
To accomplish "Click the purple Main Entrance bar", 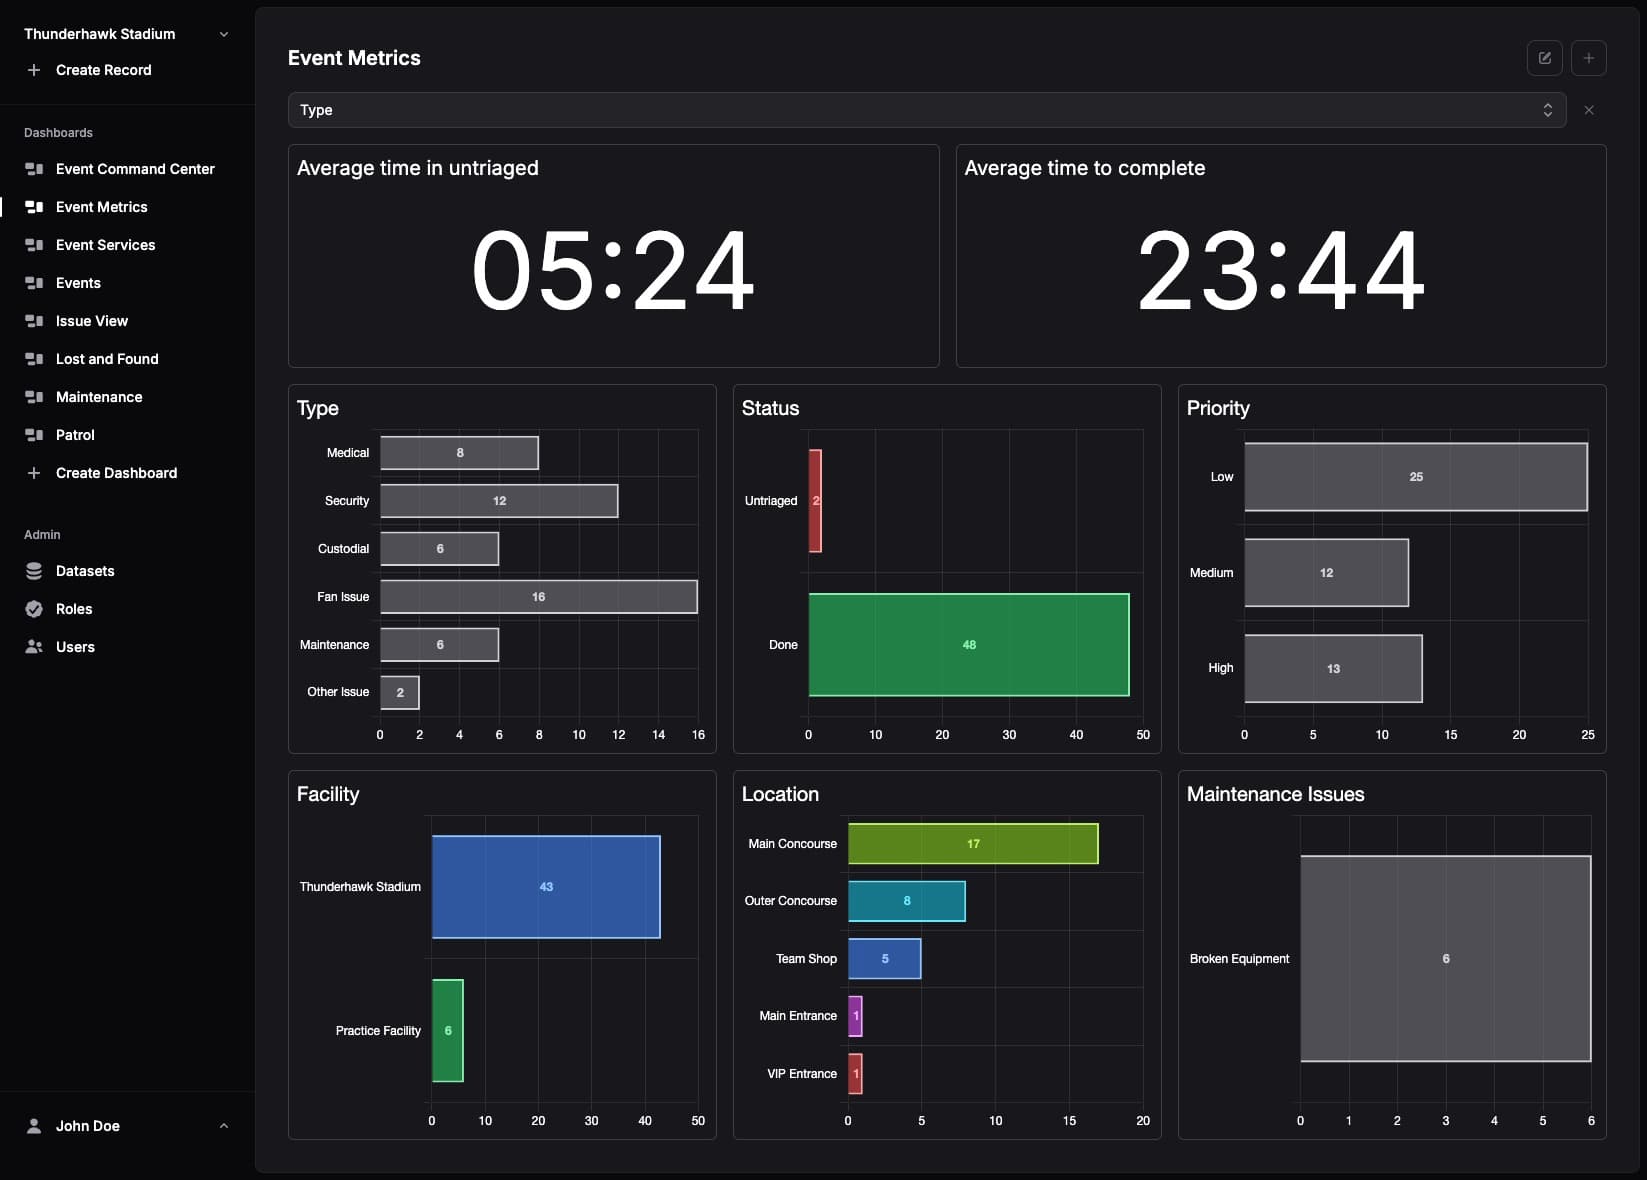I will click(x=855, y=1016).
